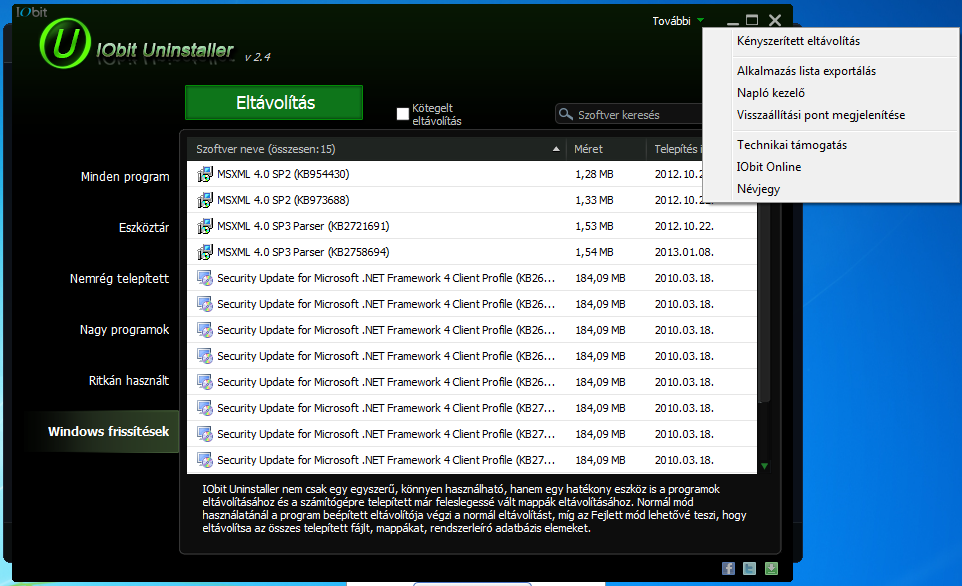Click the green download update icon

(771, 568)
